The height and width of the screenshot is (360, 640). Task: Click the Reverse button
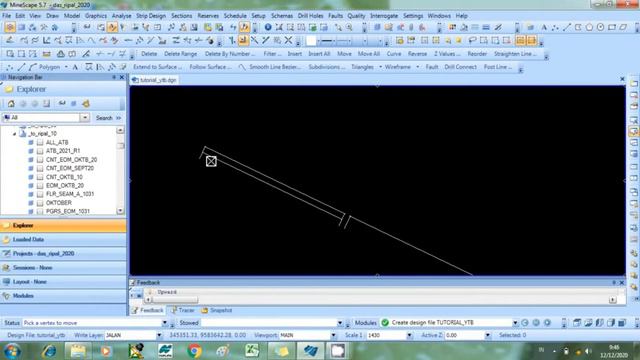pyautogui.click(x=417, y=54)
